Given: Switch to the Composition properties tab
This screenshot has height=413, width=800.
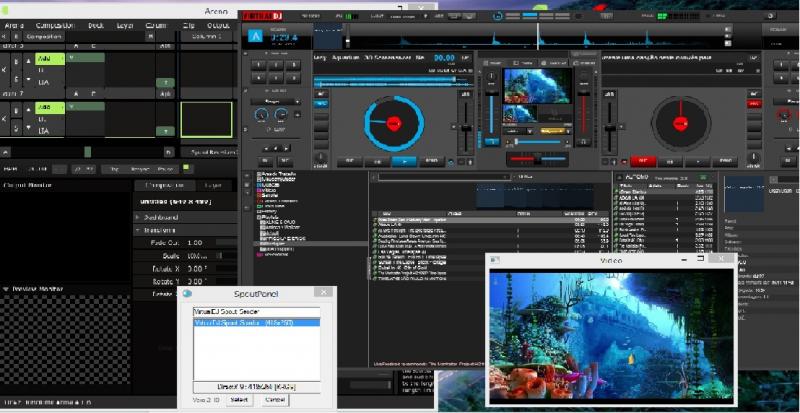Looking at the screenshot, I should (x=163, y=185).
